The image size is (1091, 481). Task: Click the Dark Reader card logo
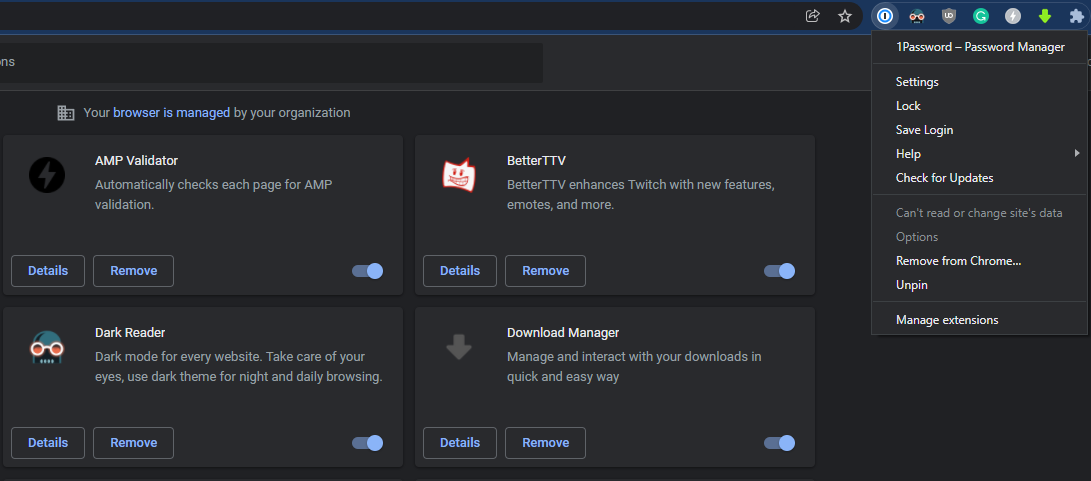47,347
